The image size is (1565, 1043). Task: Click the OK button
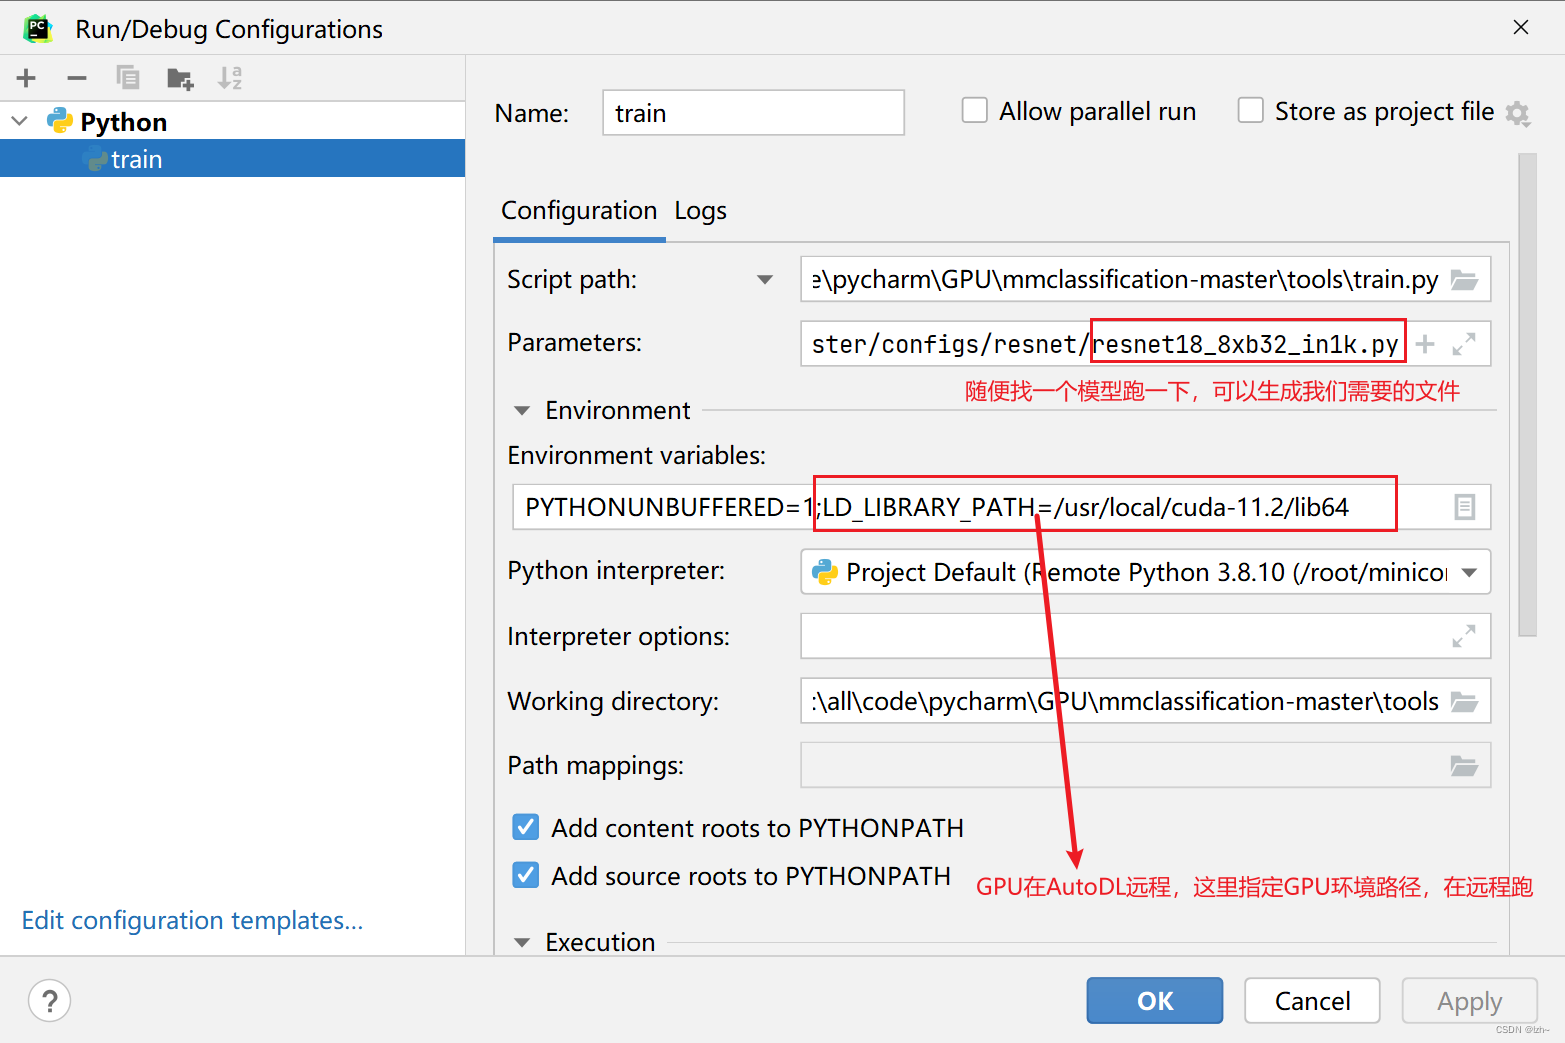[1154, 1001]
